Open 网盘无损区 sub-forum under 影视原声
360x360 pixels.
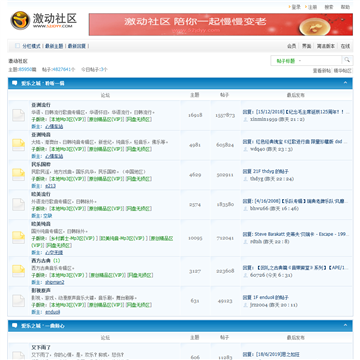(x=139, y=305)
